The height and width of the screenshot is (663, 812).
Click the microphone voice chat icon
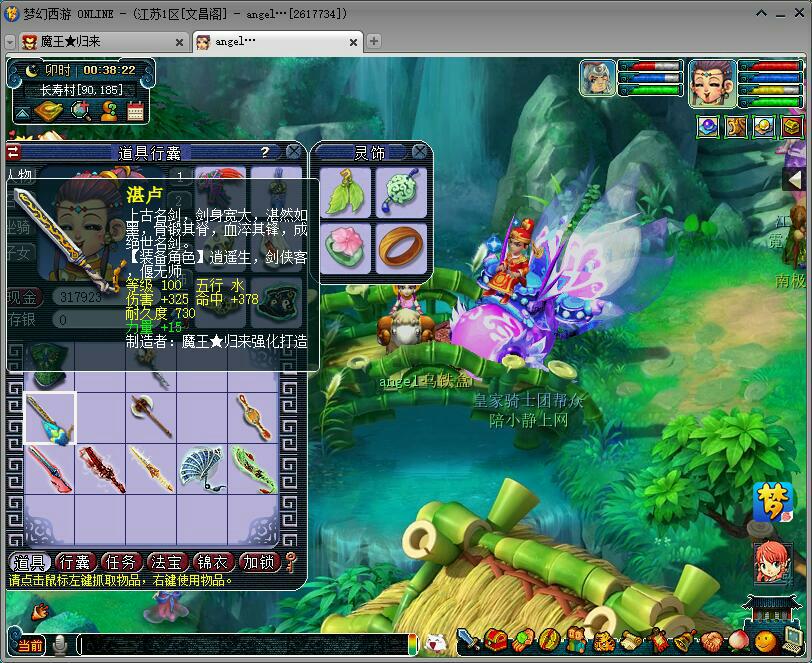pyautogui.click(x=61, y=645)
